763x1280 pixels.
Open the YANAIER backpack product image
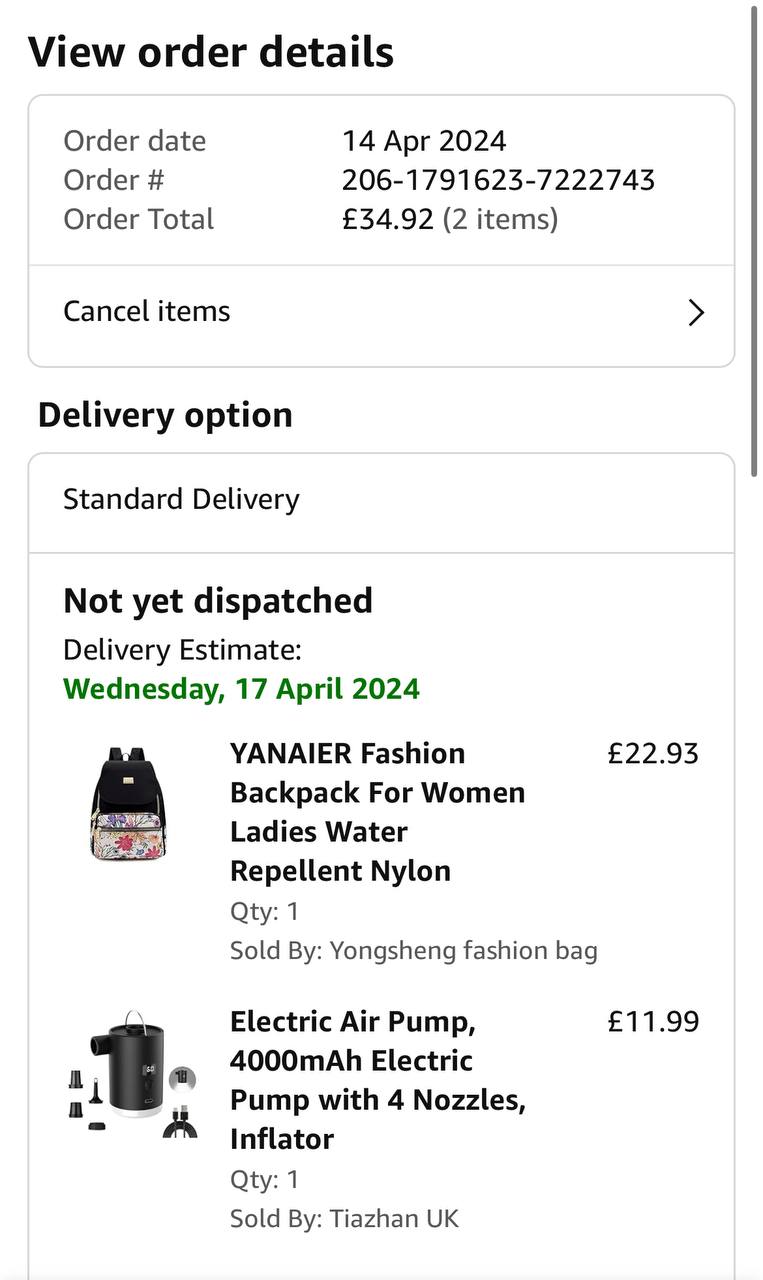tap(129, 804)
